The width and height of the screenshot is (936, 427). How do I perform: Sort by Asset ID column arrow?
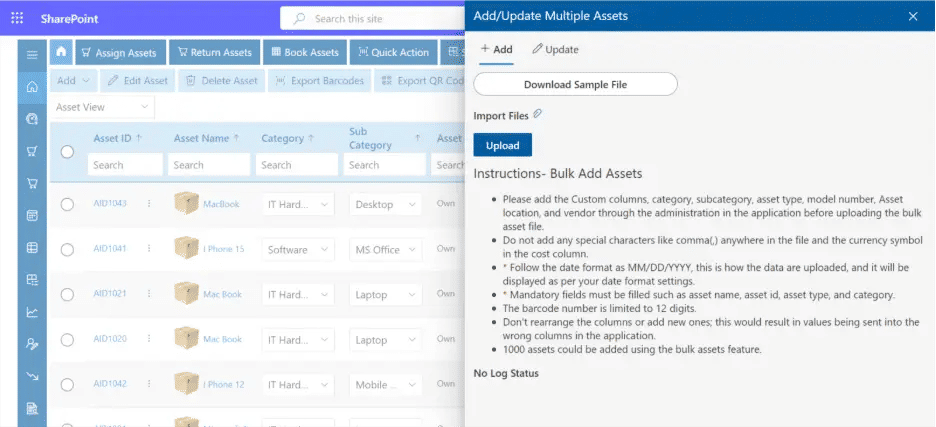tap(139, 138)
